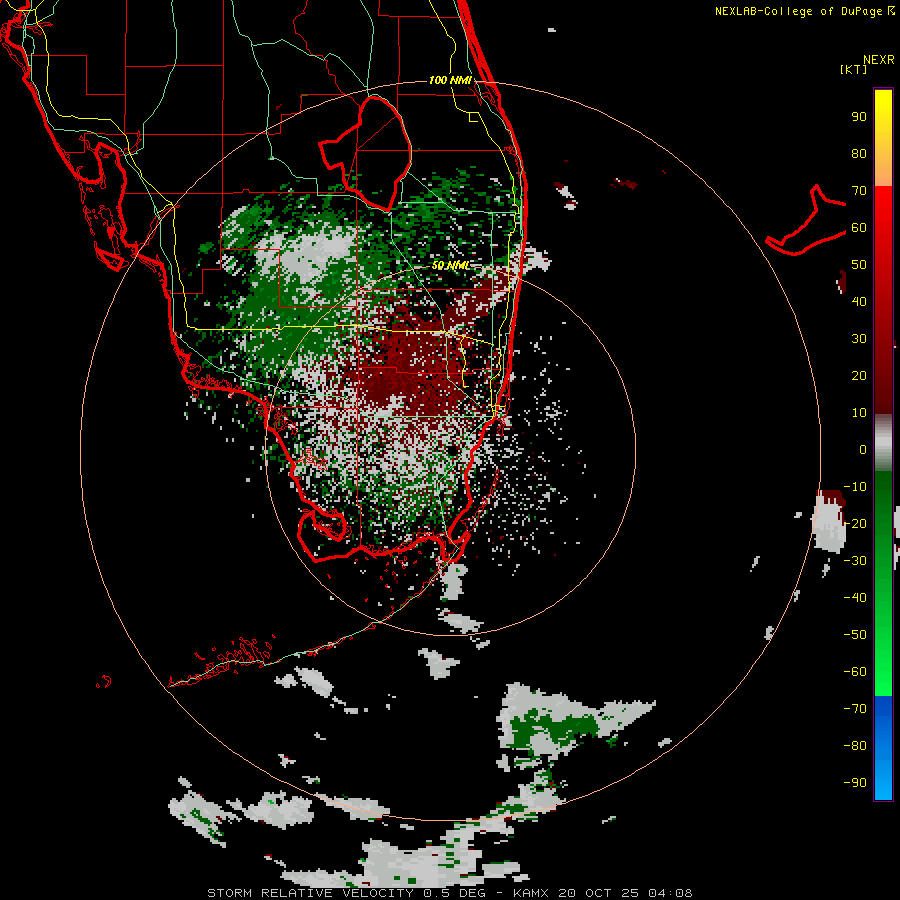Click the yellow top segment of the color bar
Screen dimensions: 900x900
(883, 138)
